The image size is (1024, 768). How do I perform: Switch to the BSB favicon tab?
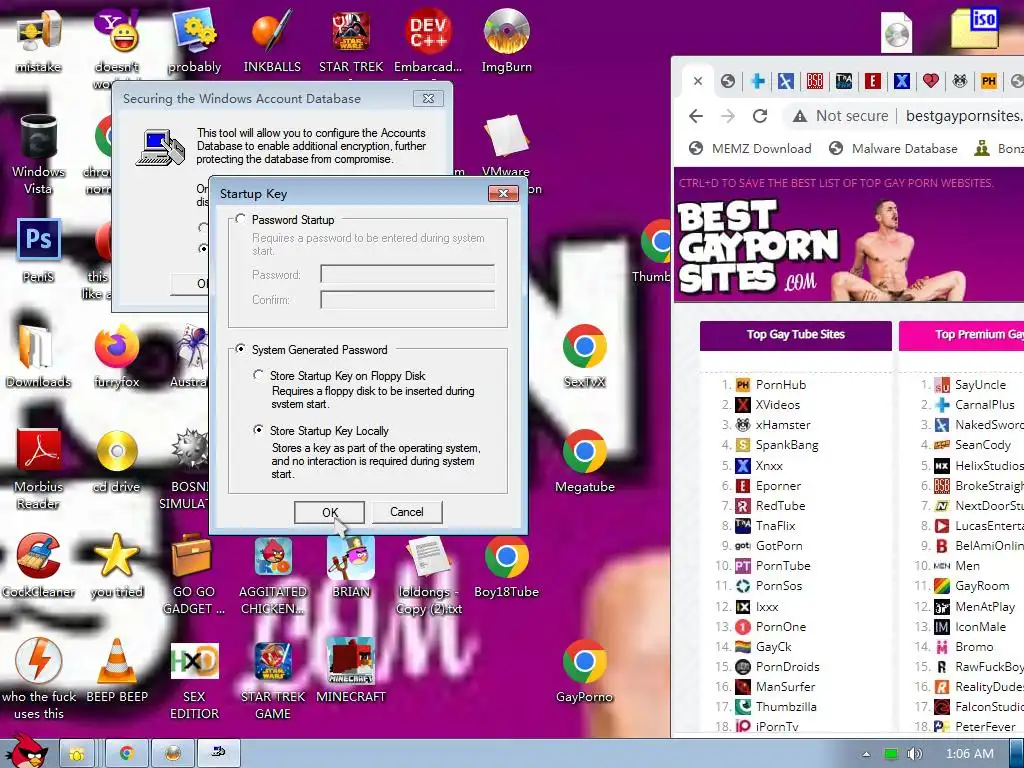click(x=814, y=81)
